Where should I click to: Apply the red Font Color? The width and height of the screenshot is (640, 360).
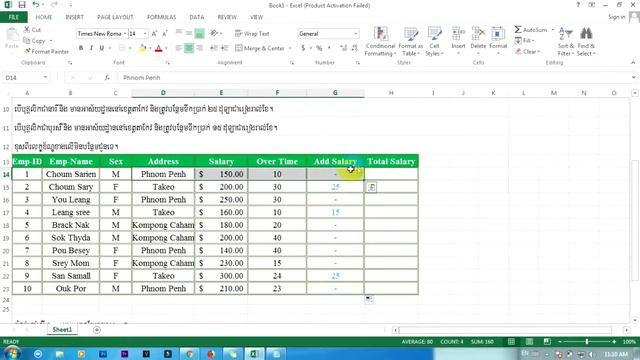click(159, 48)
